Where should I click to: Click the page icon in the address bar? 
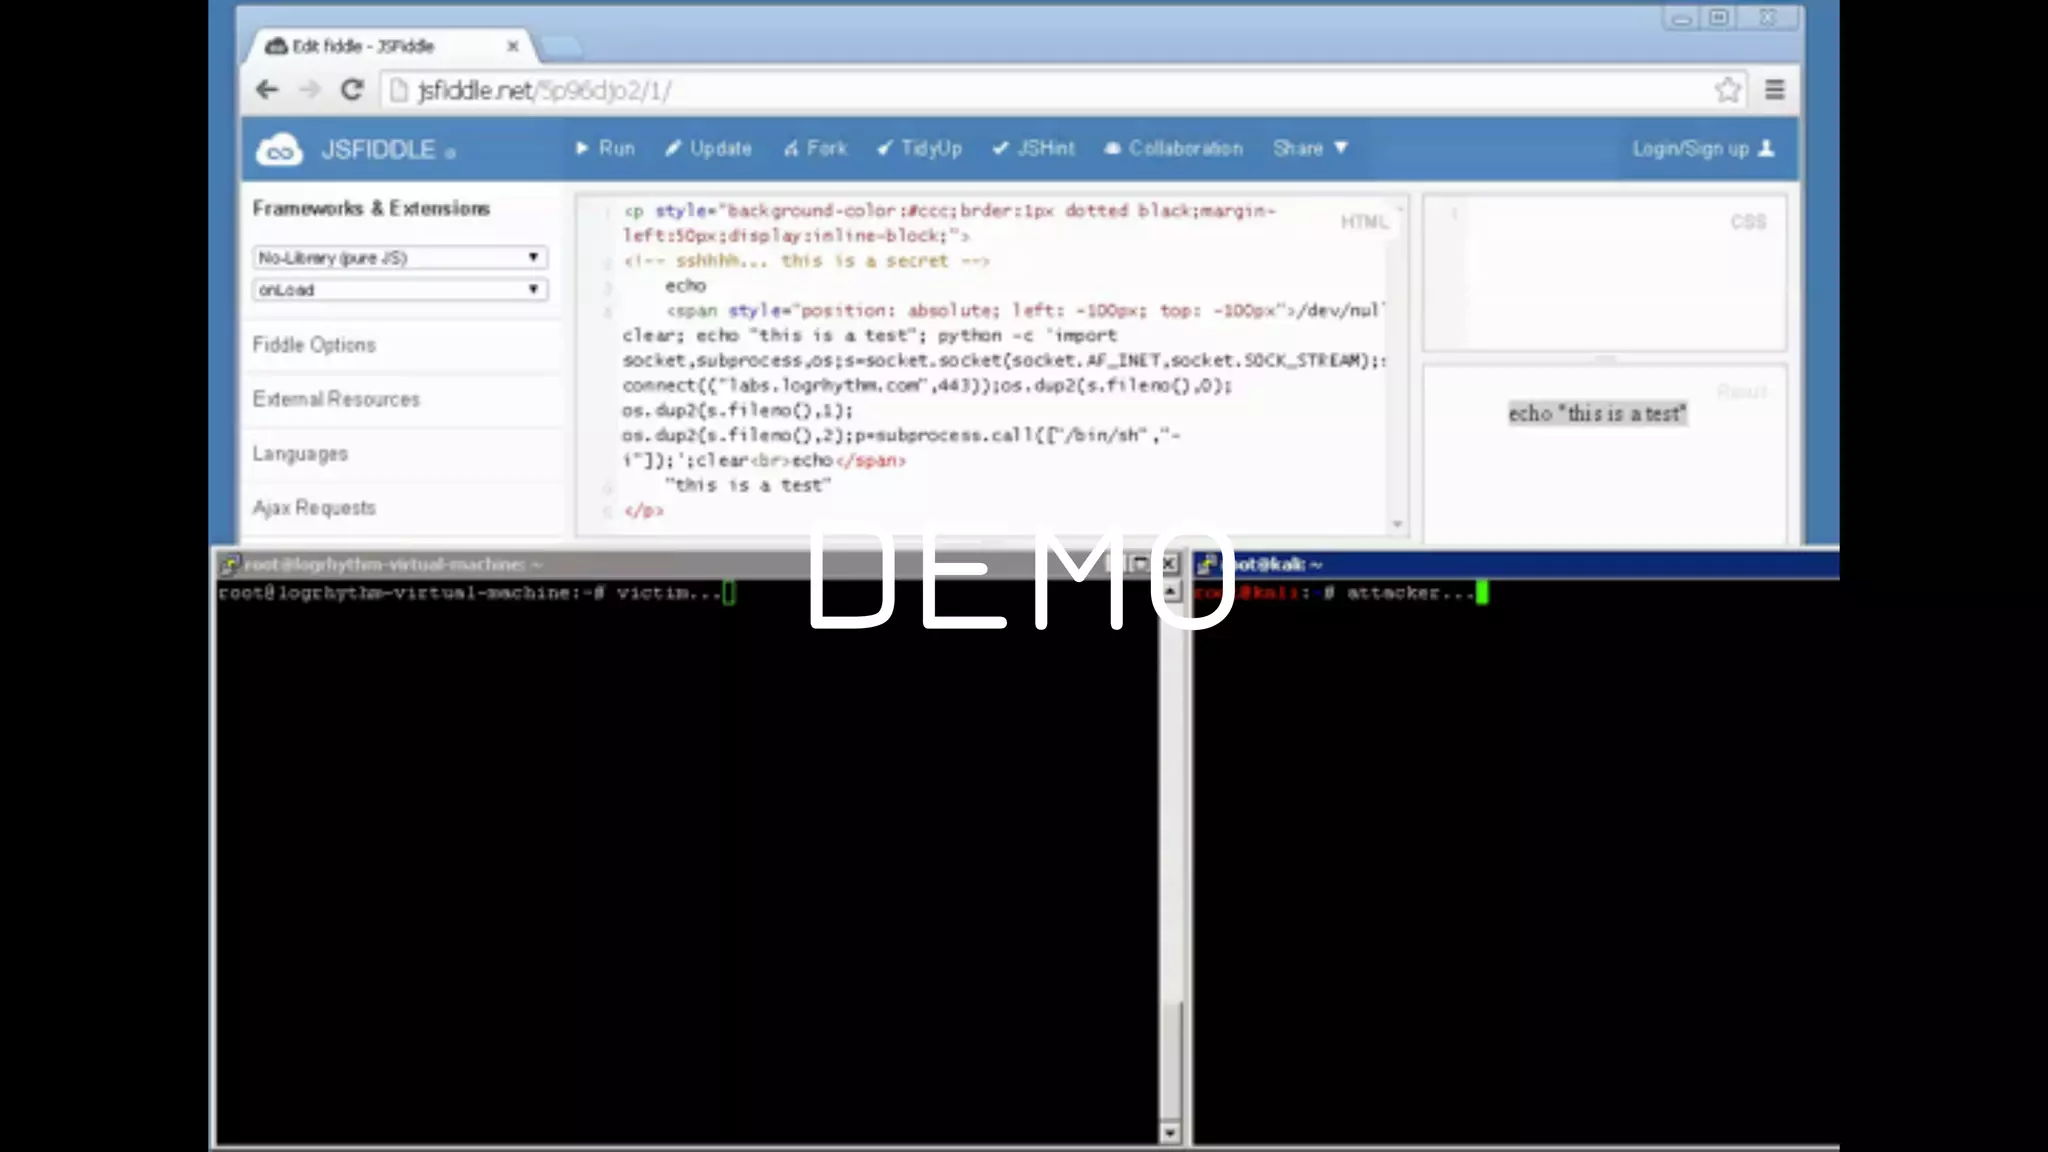pyautogui.click(x=399, y=90)
